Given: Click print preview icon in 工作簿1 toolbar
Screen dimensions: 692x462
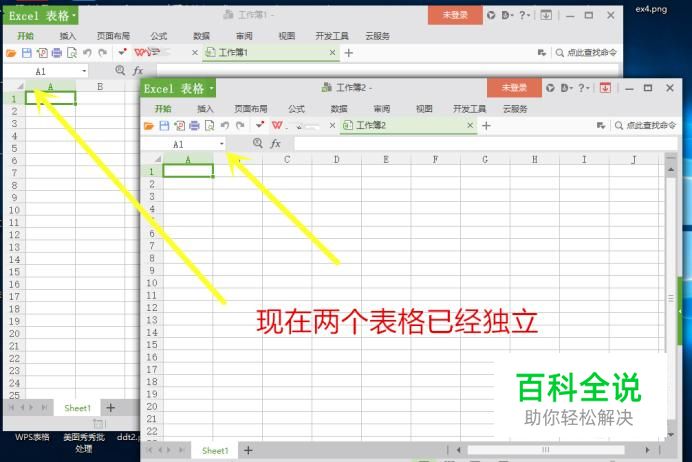Looking at the screenshot, I should point(71,53).
